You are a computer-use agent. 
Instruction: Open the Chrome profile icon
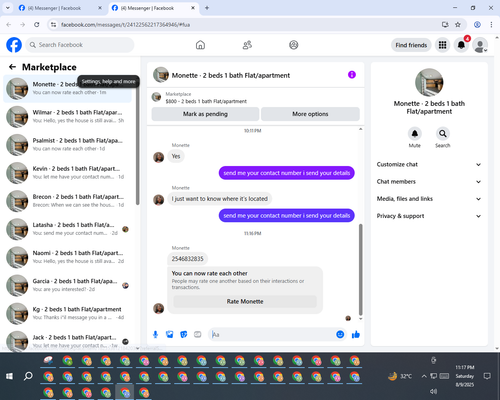pos(477,25)
